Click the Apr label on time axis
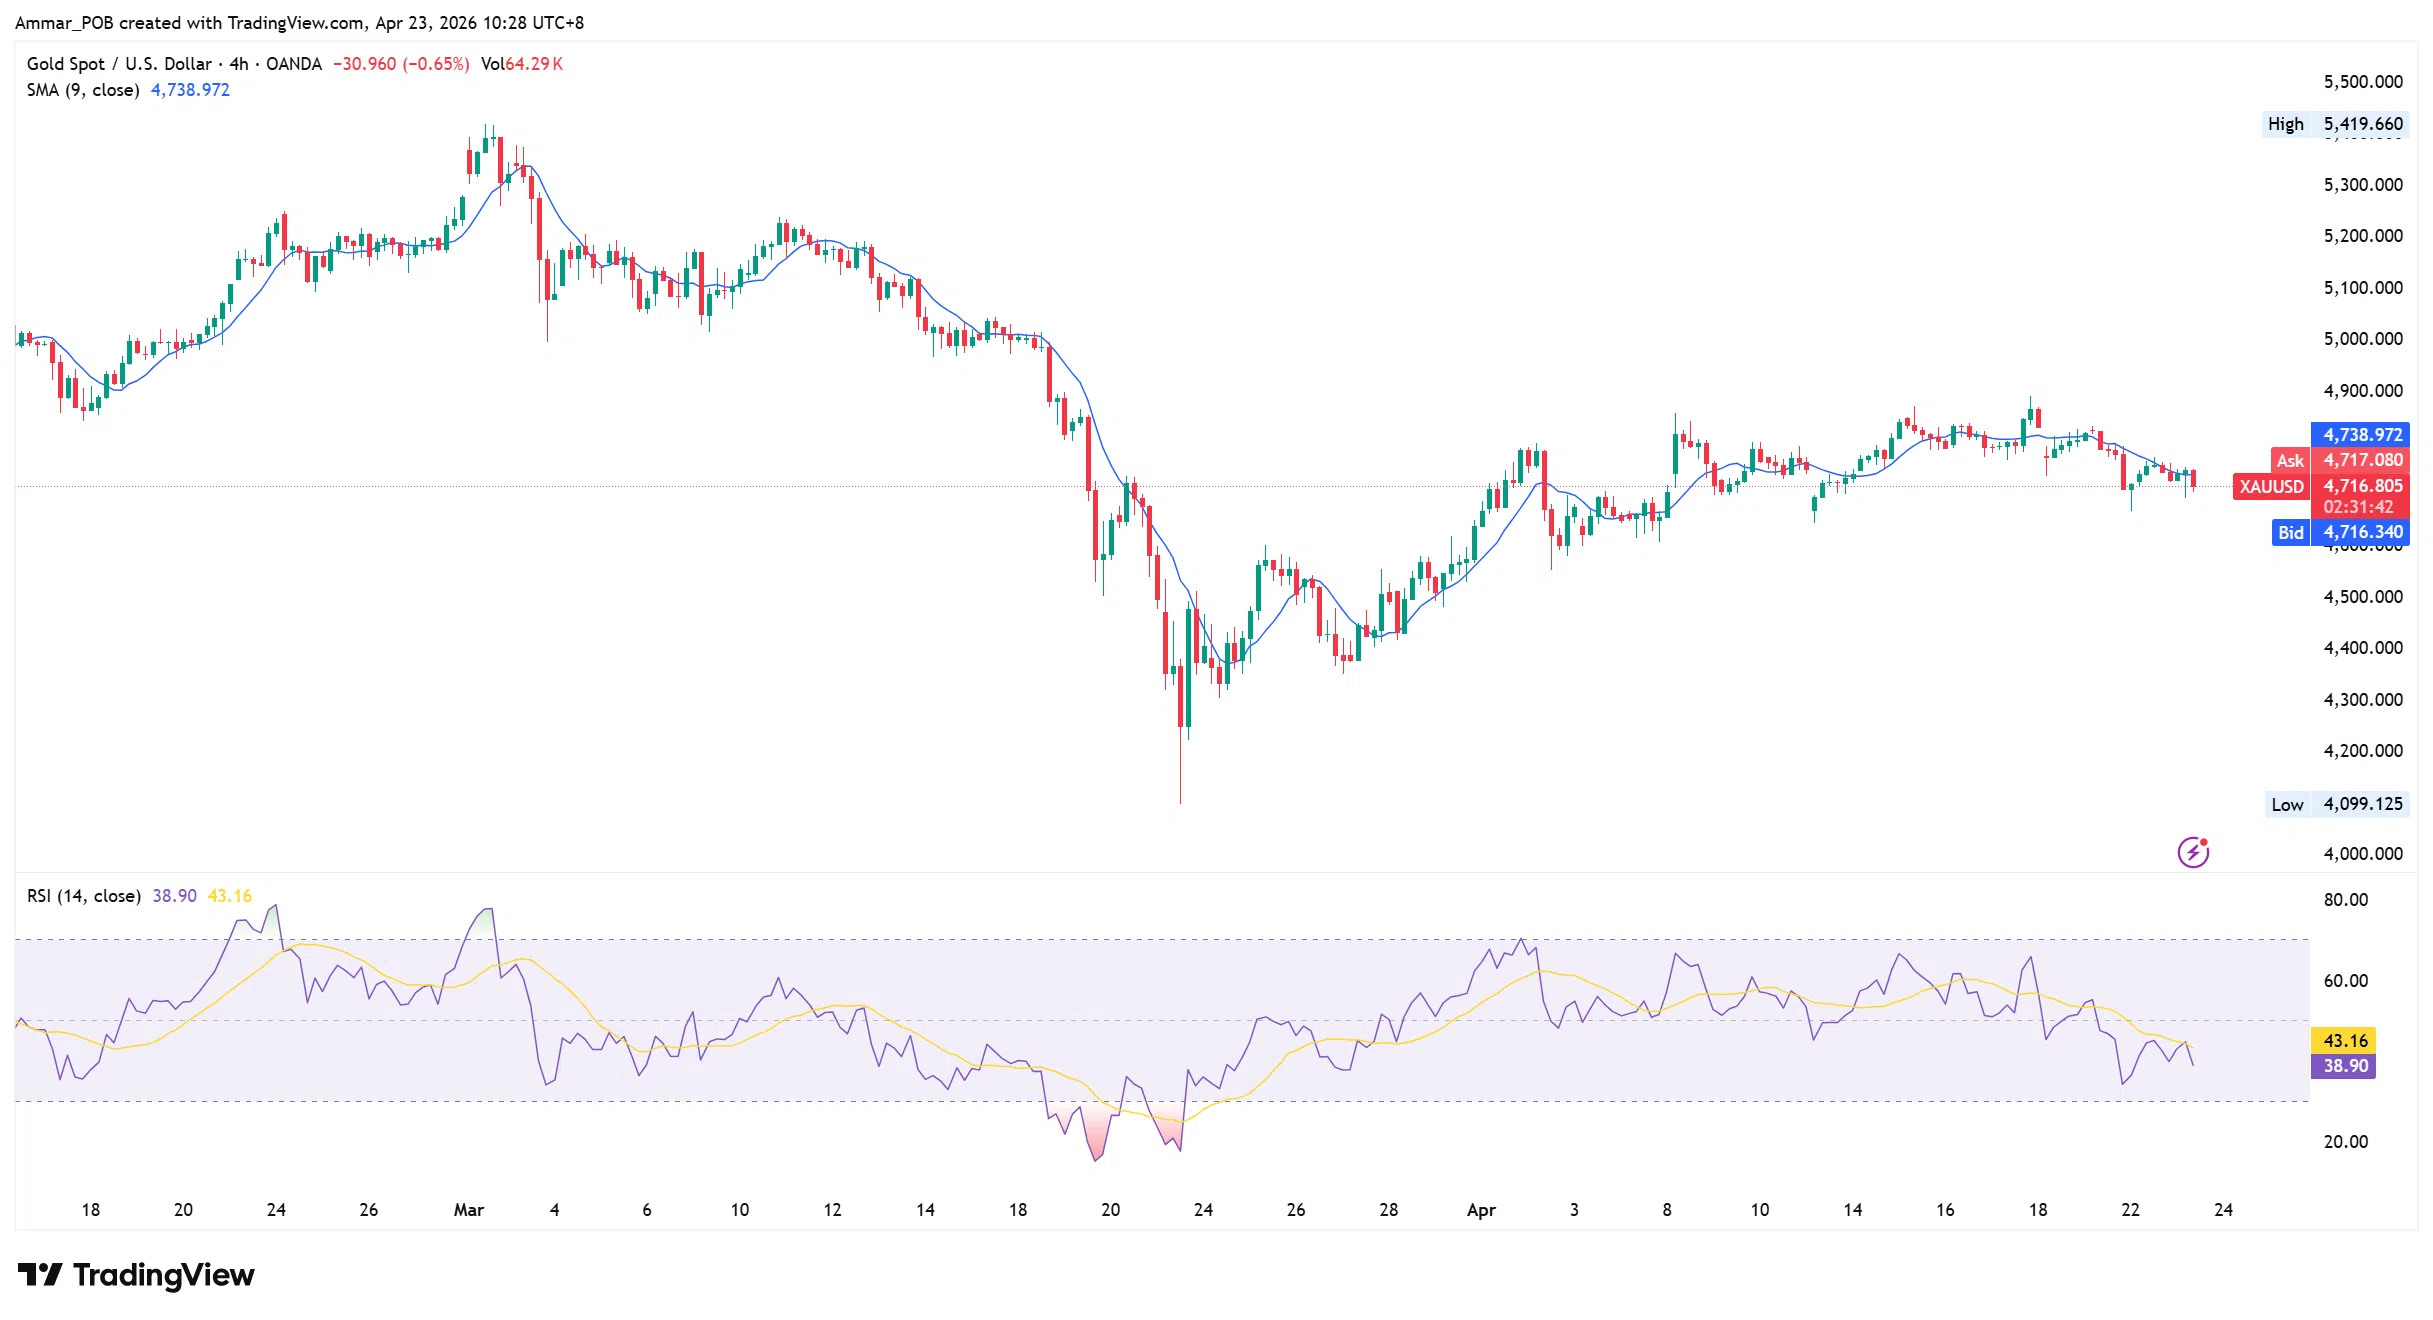Image resolution: width=2433 pixels, height=1320 pixels. tap(1481, 1210)
